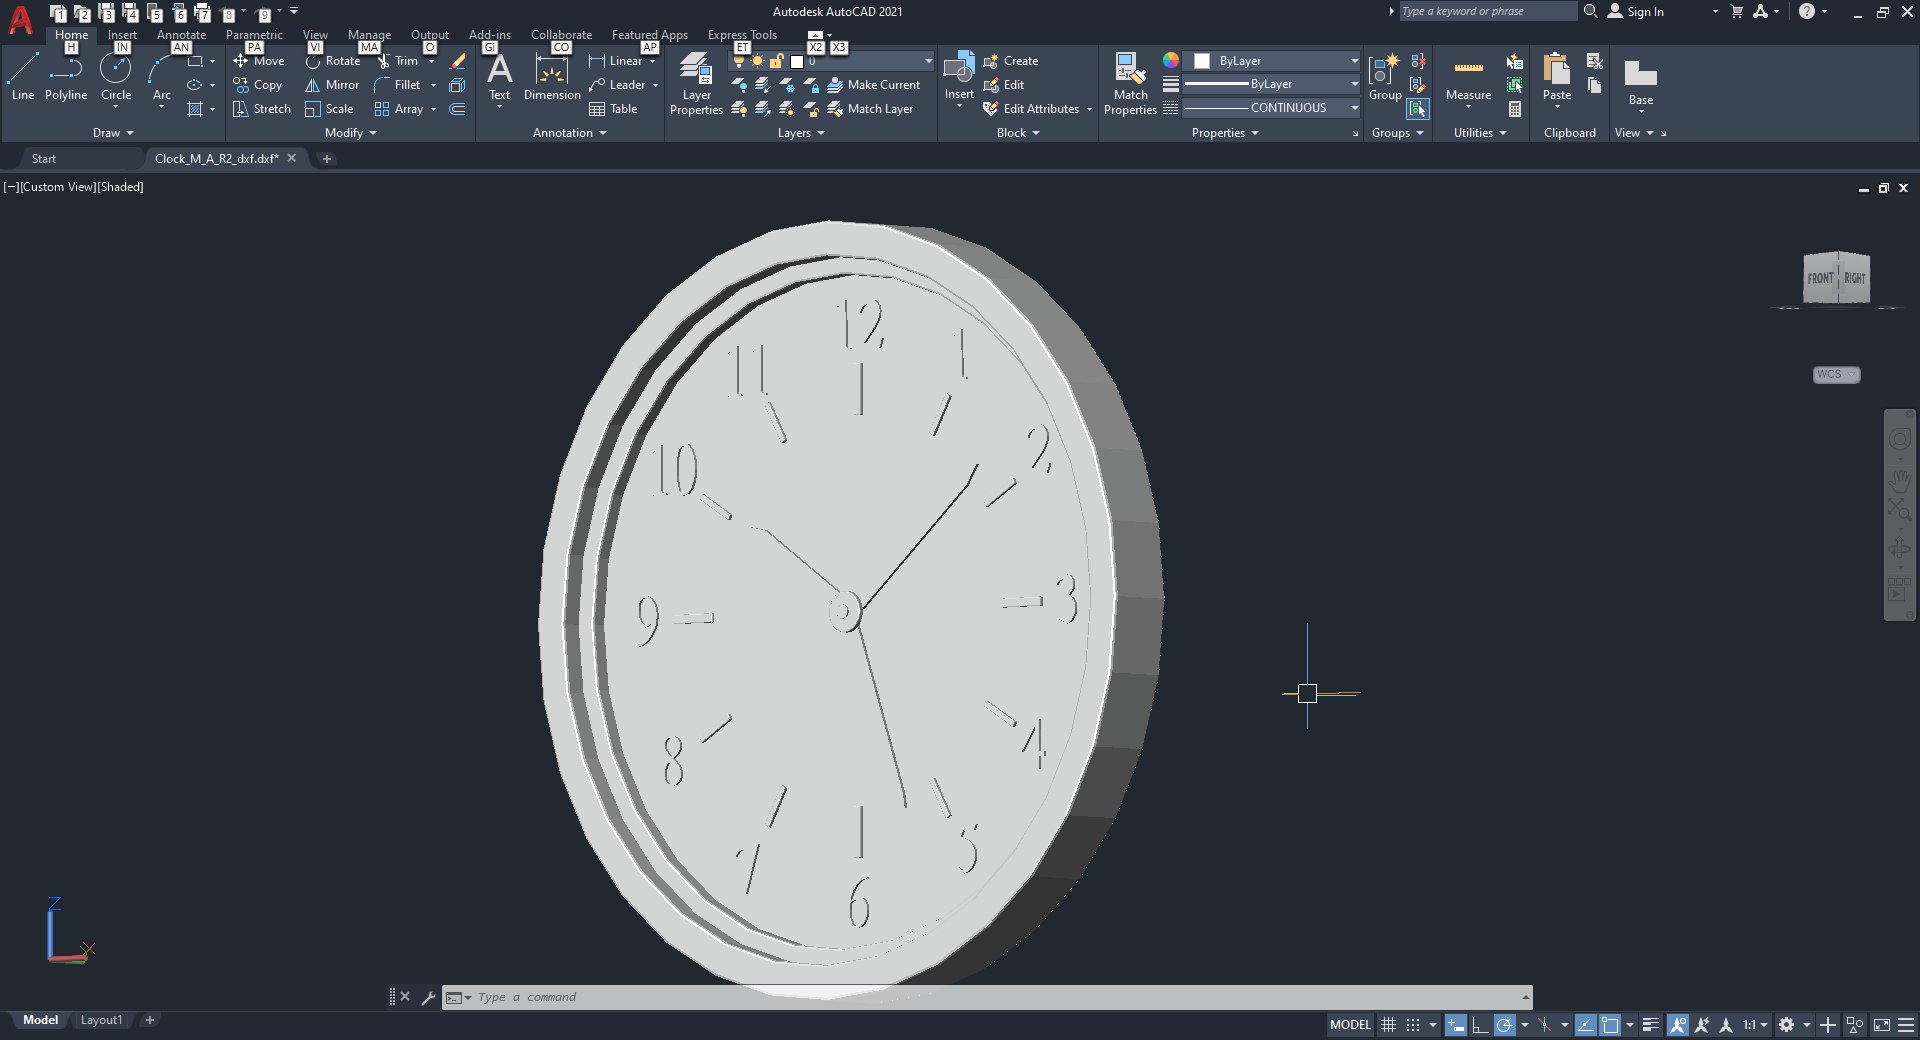Expand the Draw panel
The width and height of the screenshot is (1920, 1040).
click(x=113, y=133)
